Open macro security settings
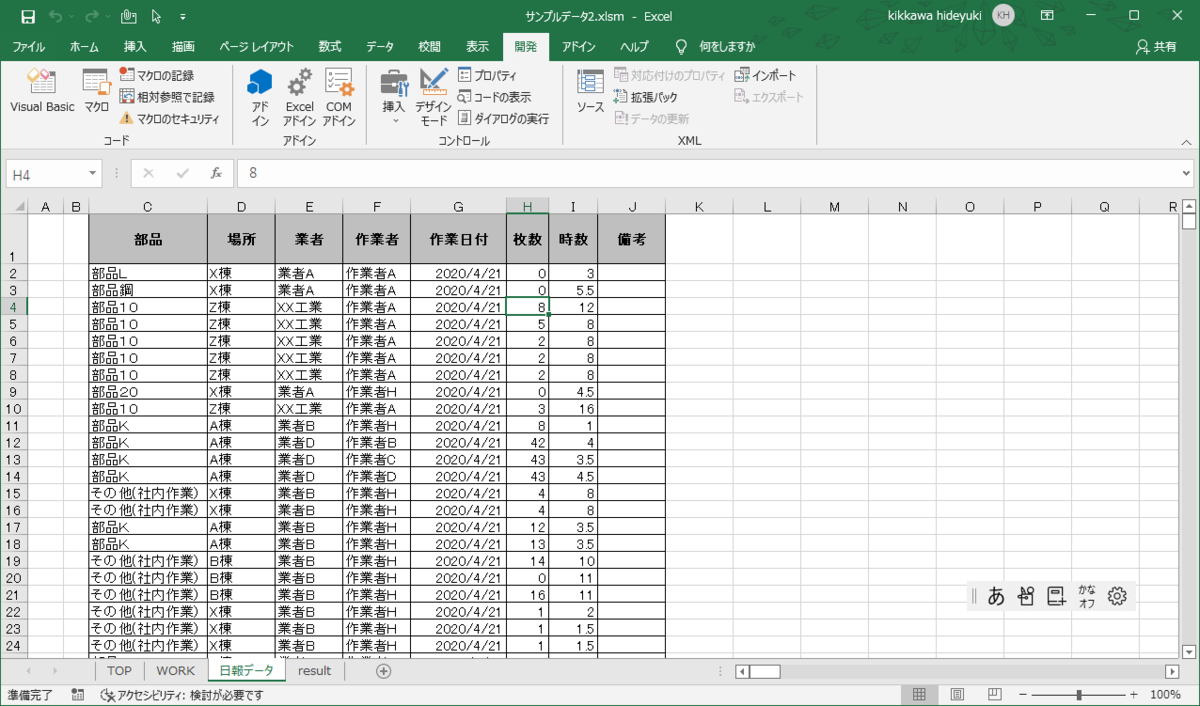The width and height of the screenshot is (1200, 706). (169, 118)
